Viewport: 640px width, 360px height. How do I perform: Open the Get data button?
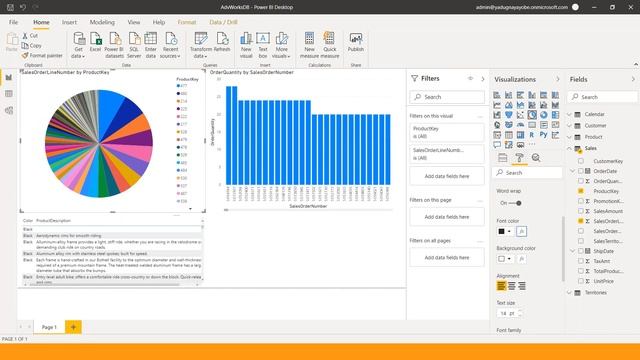78,44
